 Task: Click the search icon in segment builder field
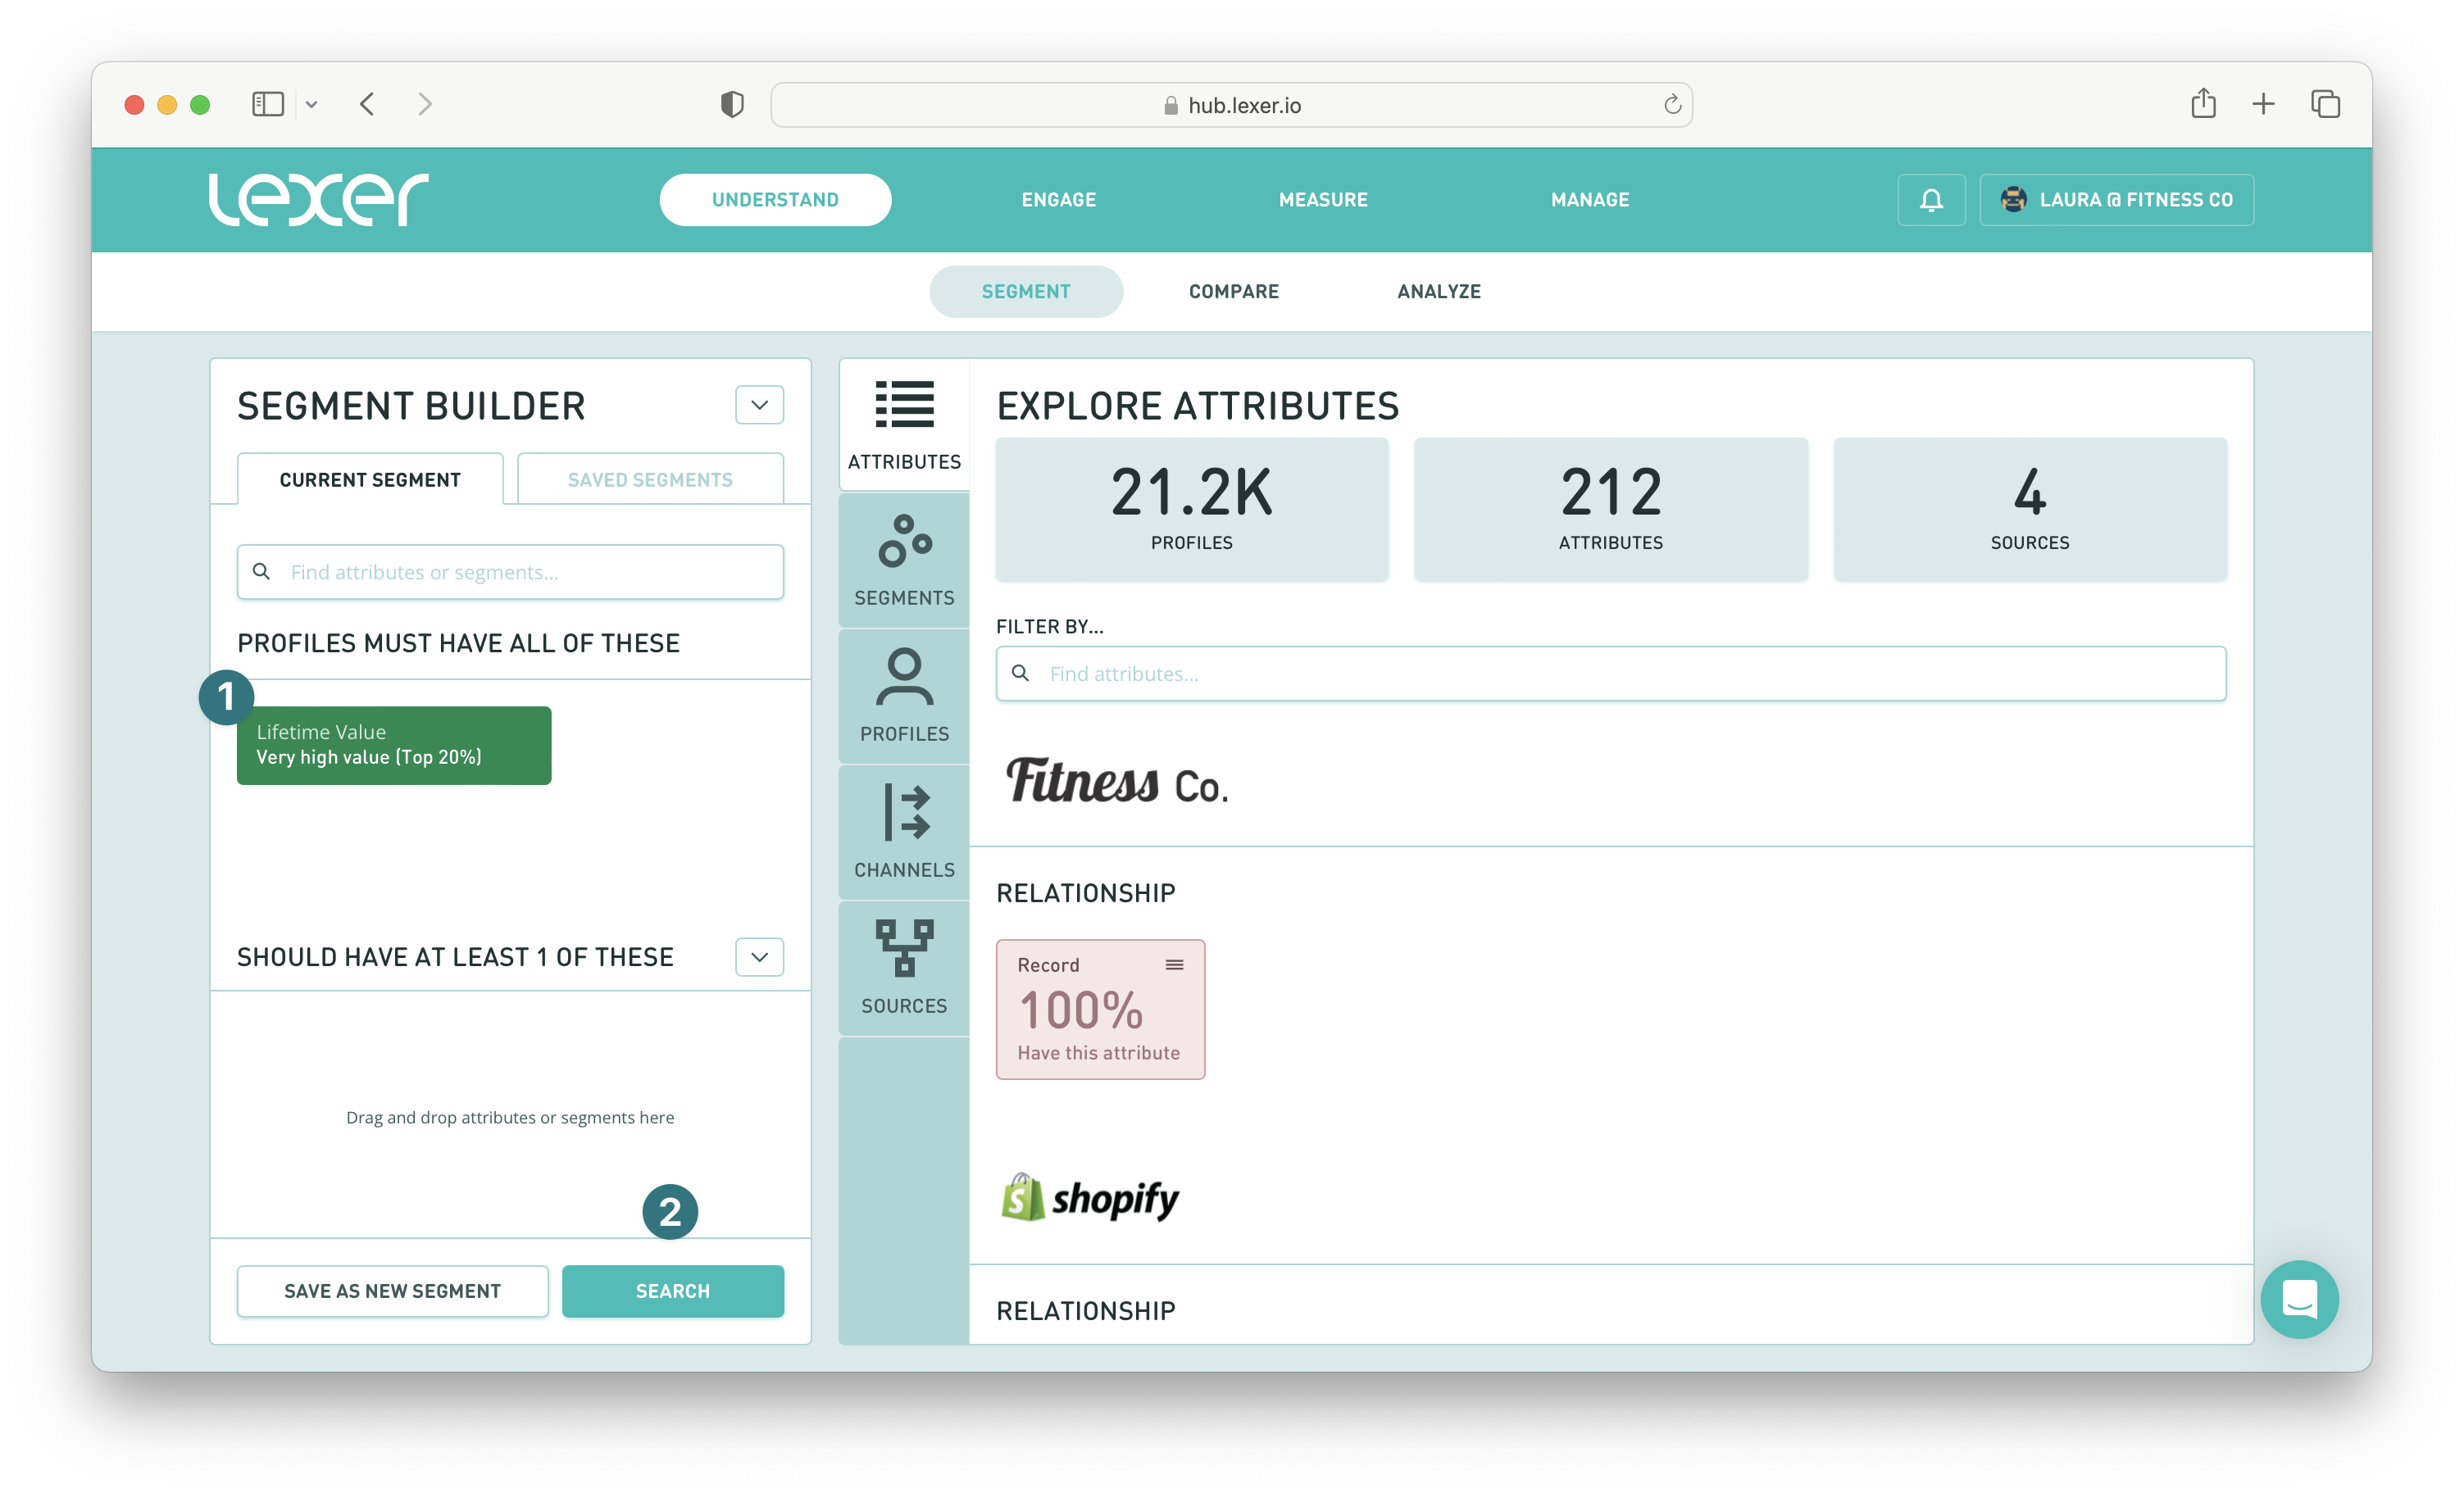point(261,571)
